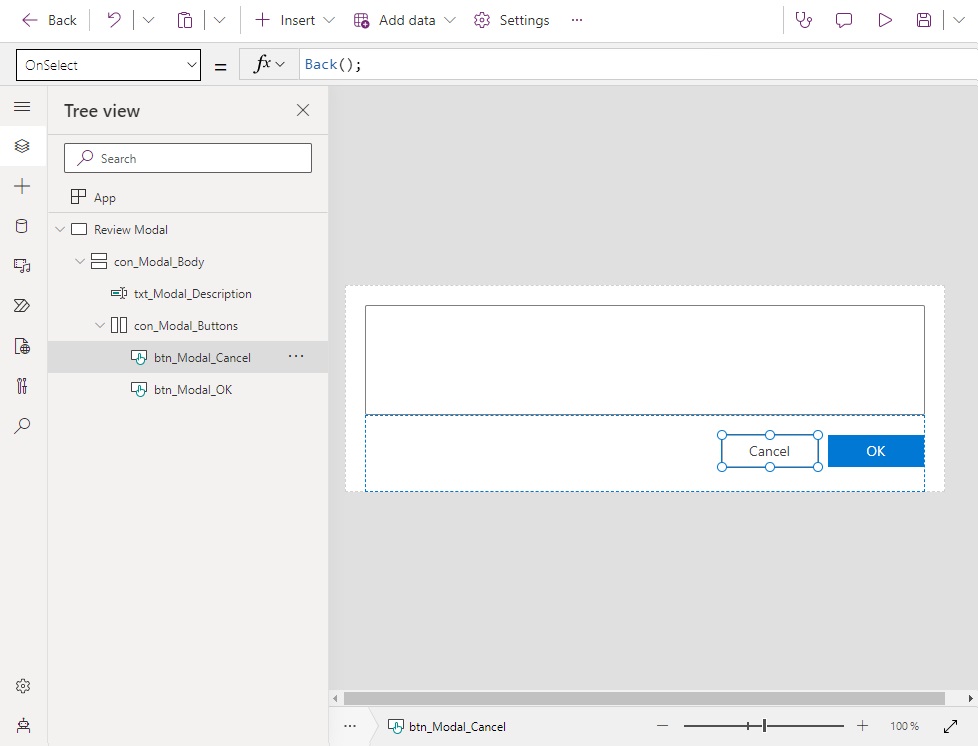Image resolution: width=978 pixels, height=746 pixels.
Task: Collapse the con_Modal_Body tree node
Action: tap(79, 261)
